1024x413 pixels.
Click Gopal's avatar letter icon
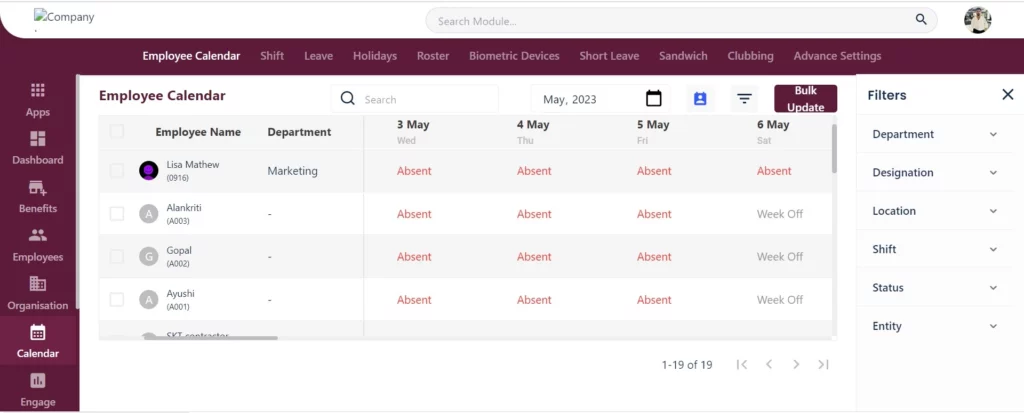[149, 257]
